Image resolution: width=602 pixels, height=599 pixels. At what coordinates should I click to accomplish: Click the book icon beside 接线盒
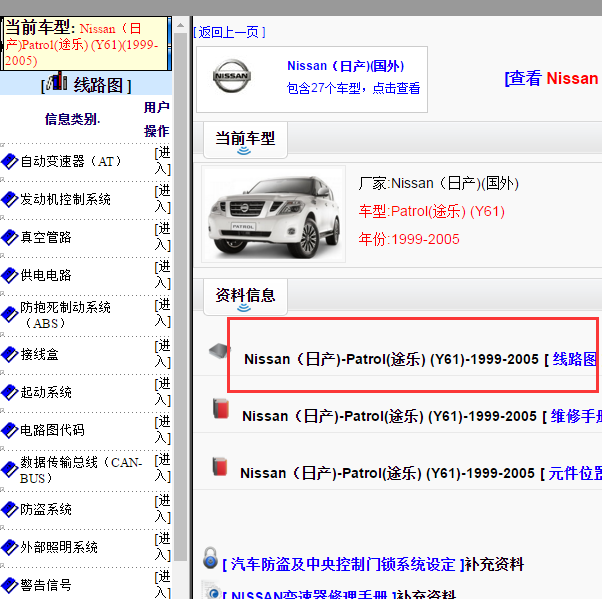(10, 354)
